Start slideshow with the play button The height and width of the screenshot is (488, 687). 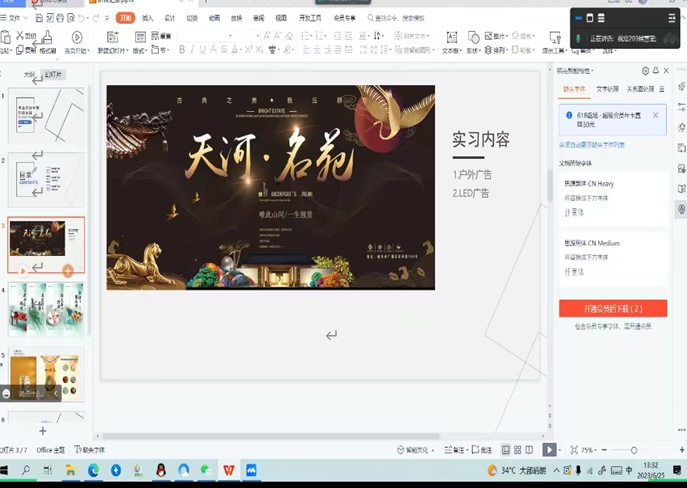[549, 451]
